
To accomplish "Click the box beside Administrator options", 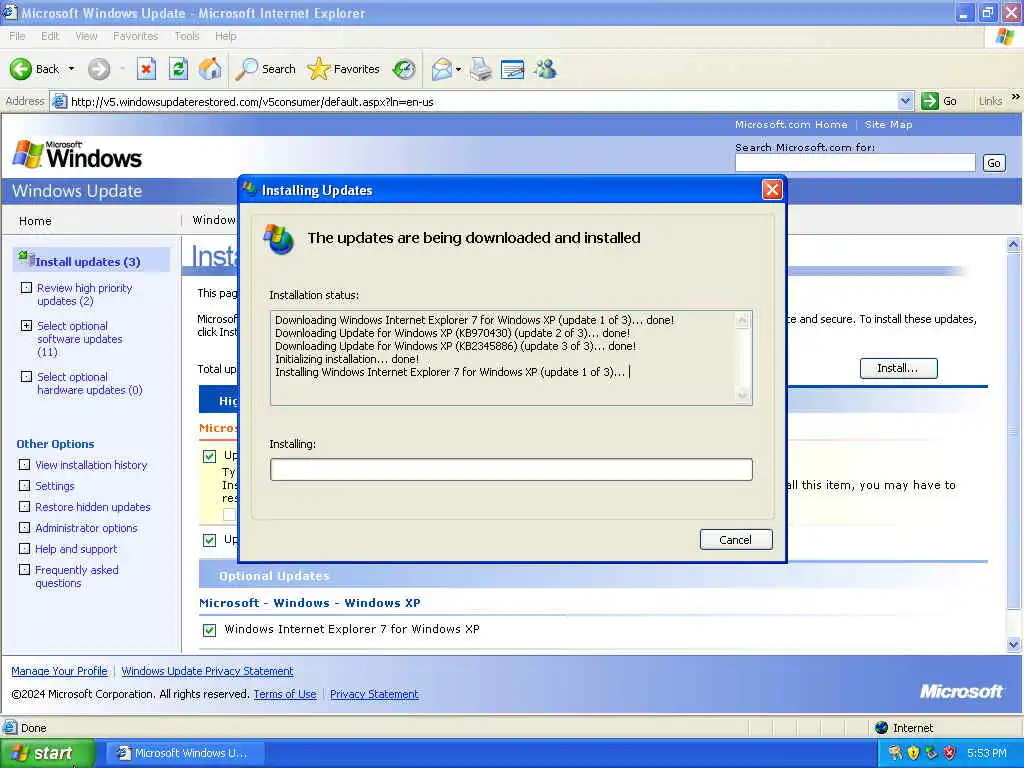I will (24, 528).
